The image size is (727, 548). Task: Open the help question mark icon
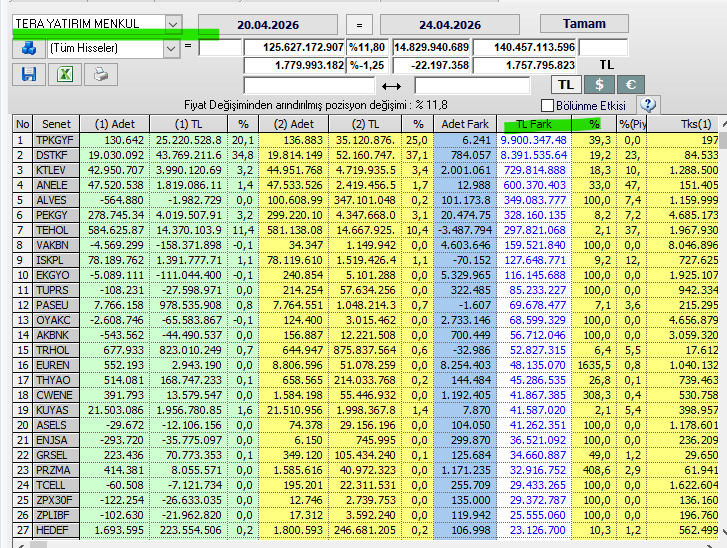point(648,105)
